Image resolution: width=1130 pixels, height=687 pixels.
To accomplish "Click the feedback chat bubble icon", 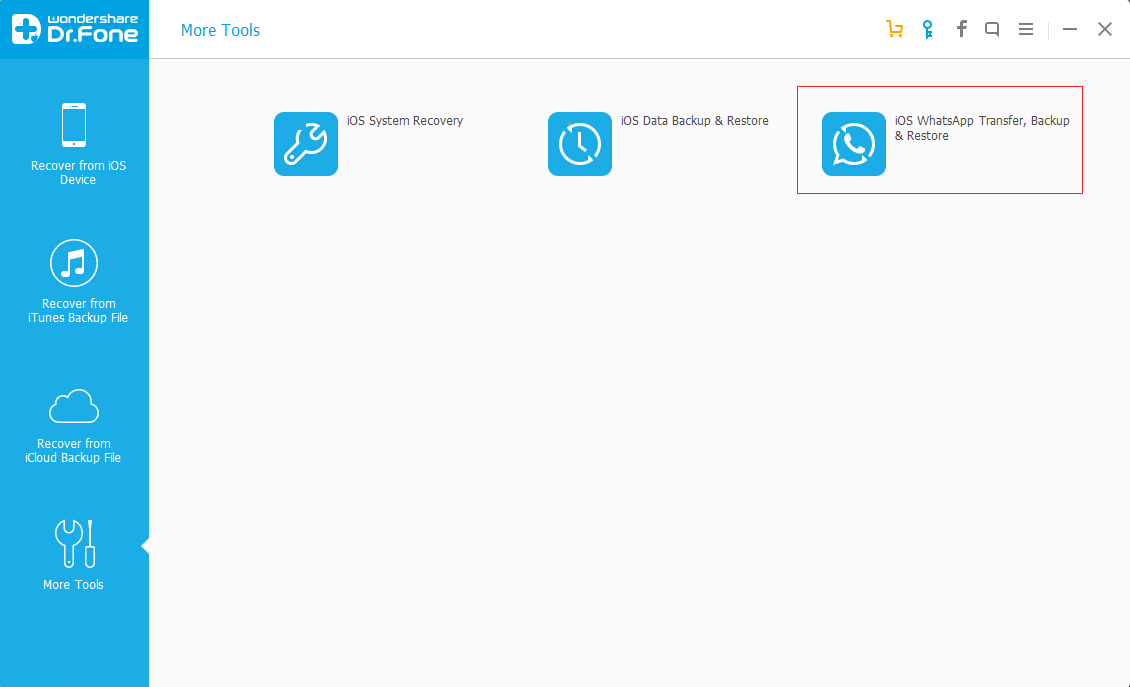I will 992,30.
